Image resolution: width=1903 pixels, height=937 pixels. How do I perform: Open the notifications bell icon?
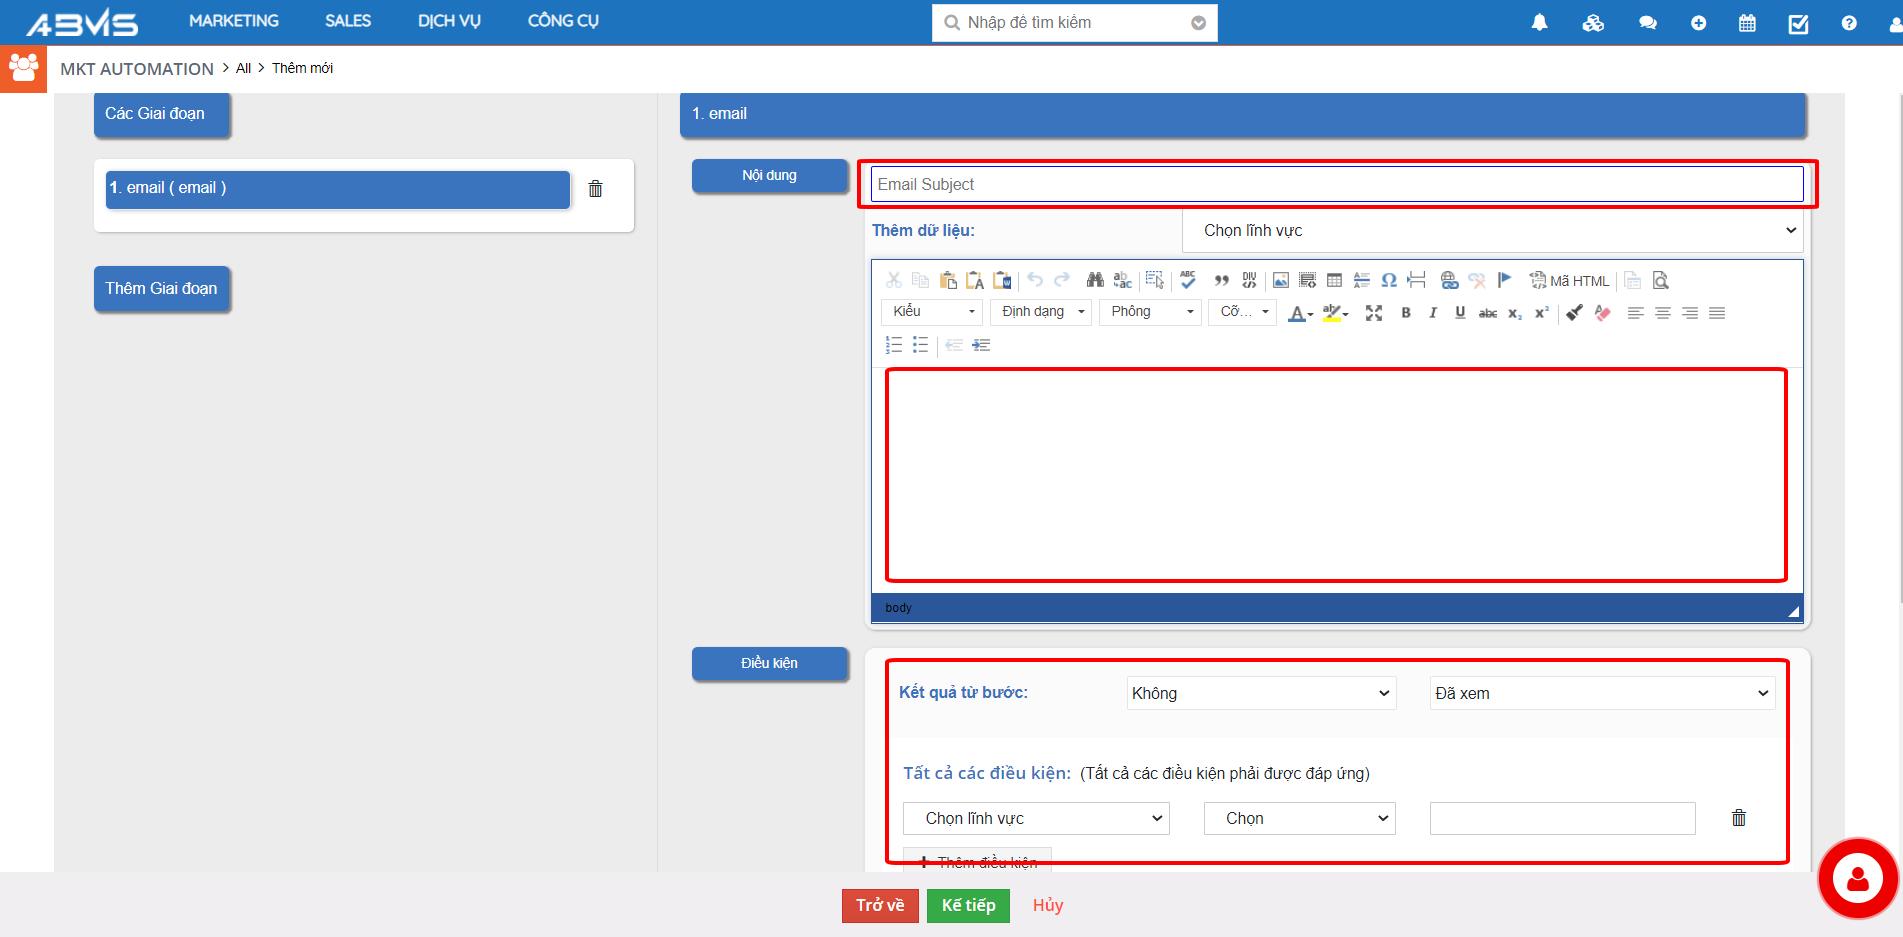[x=1539, y=23]
